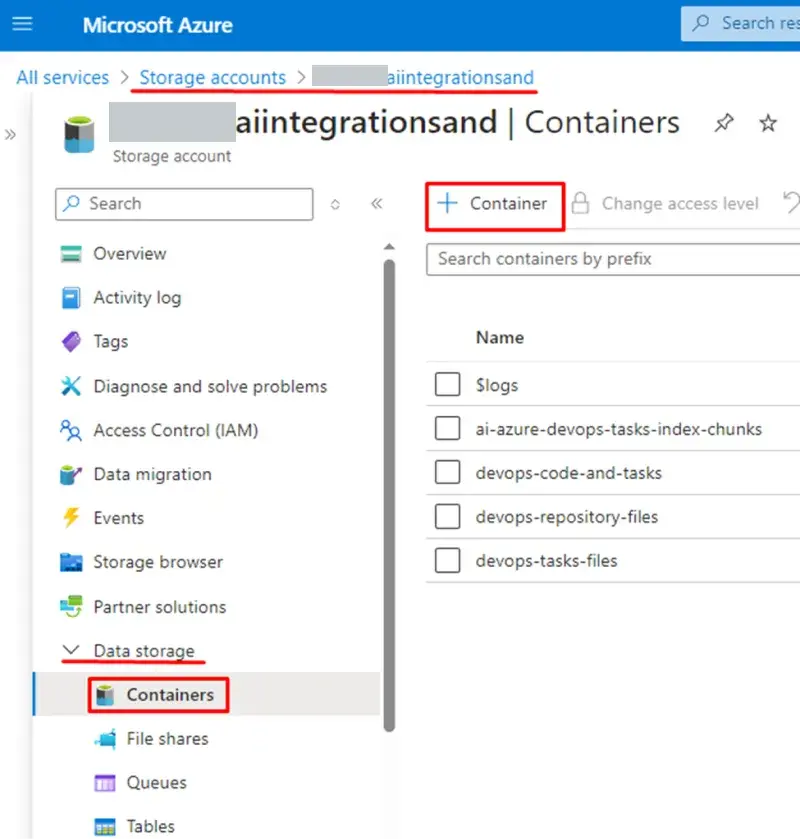800x839 pixels.
Task: Select the $logs container checkbox
Action: pos(447,384)
